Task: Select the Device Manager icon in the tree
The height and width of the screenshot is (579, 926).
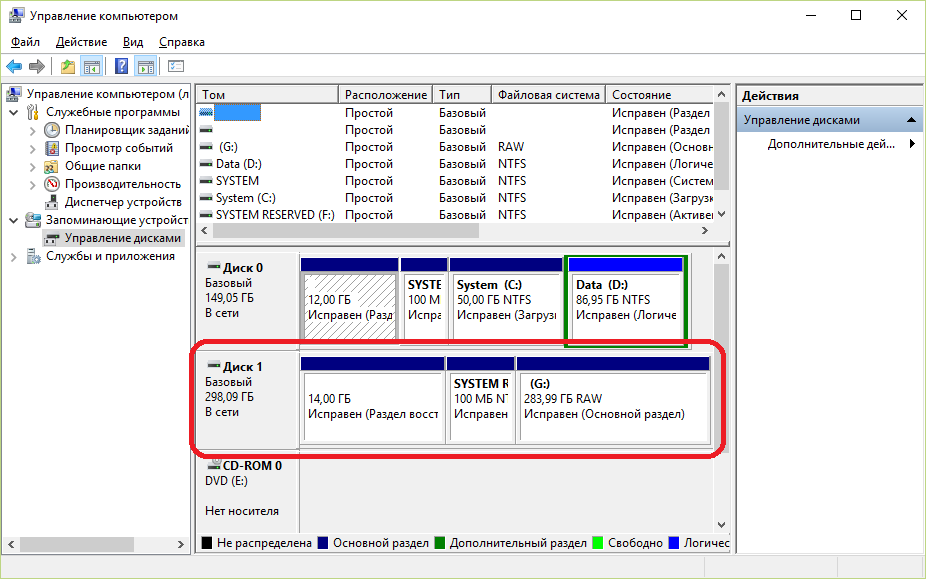Action: tap(52, 202)
